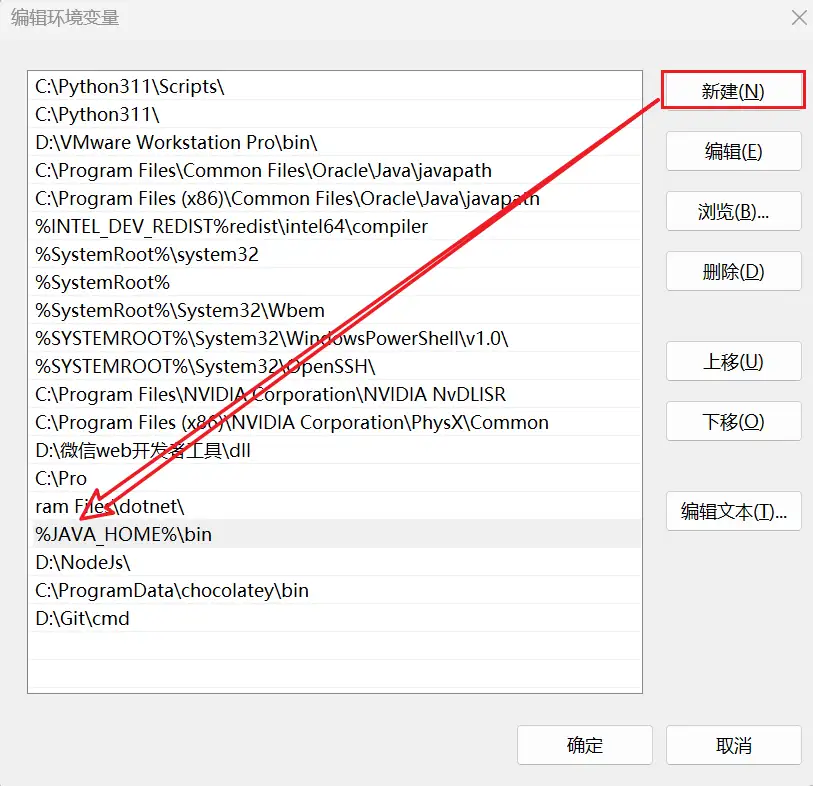Screen dimensions: 813x786
Task: Select D:\VMware Workstation Pro\bin\ entry
Action: click(x=176, y=143)
